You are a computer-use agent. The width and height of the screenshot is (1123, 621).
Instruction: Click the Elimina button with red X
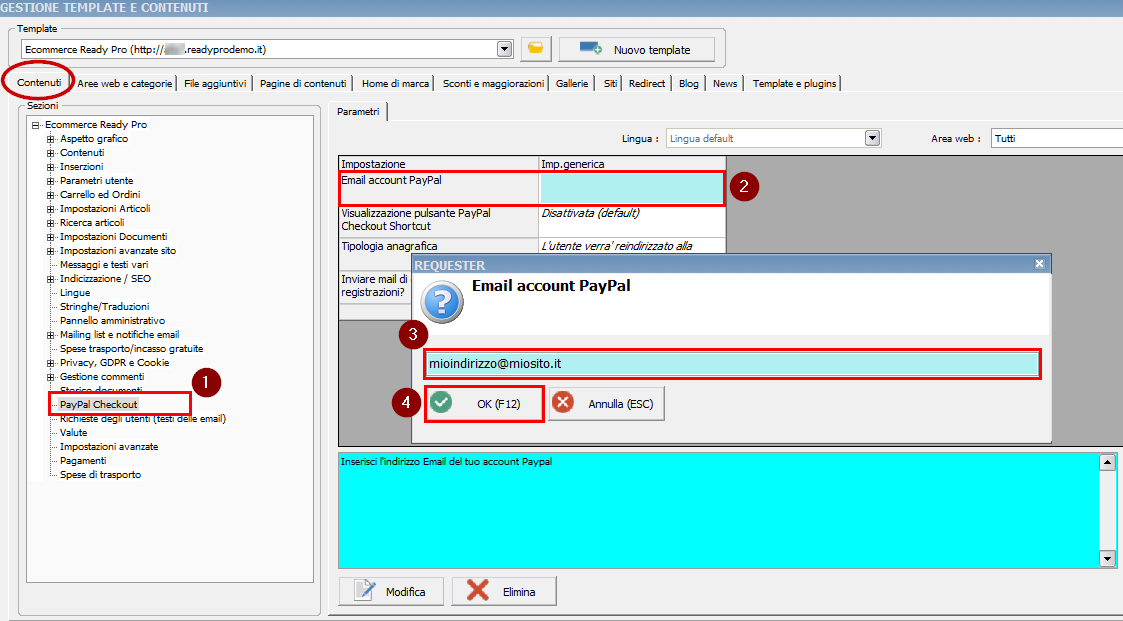pos(504,592)
